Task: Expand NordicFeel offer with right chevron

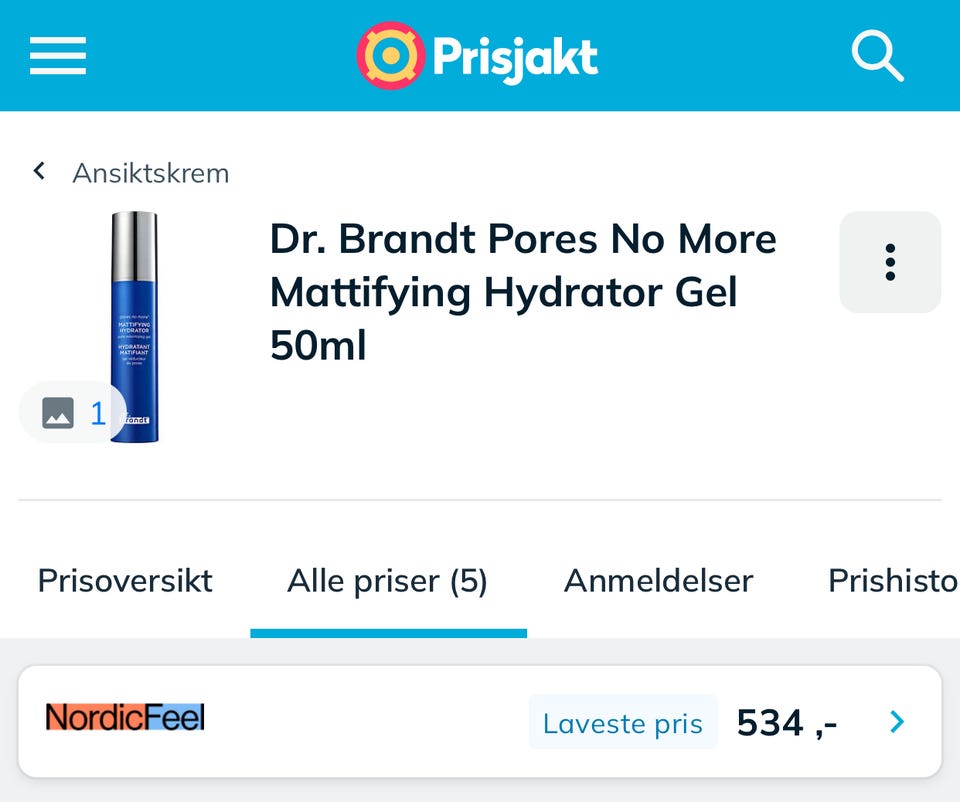Action: tap(897, 722)
